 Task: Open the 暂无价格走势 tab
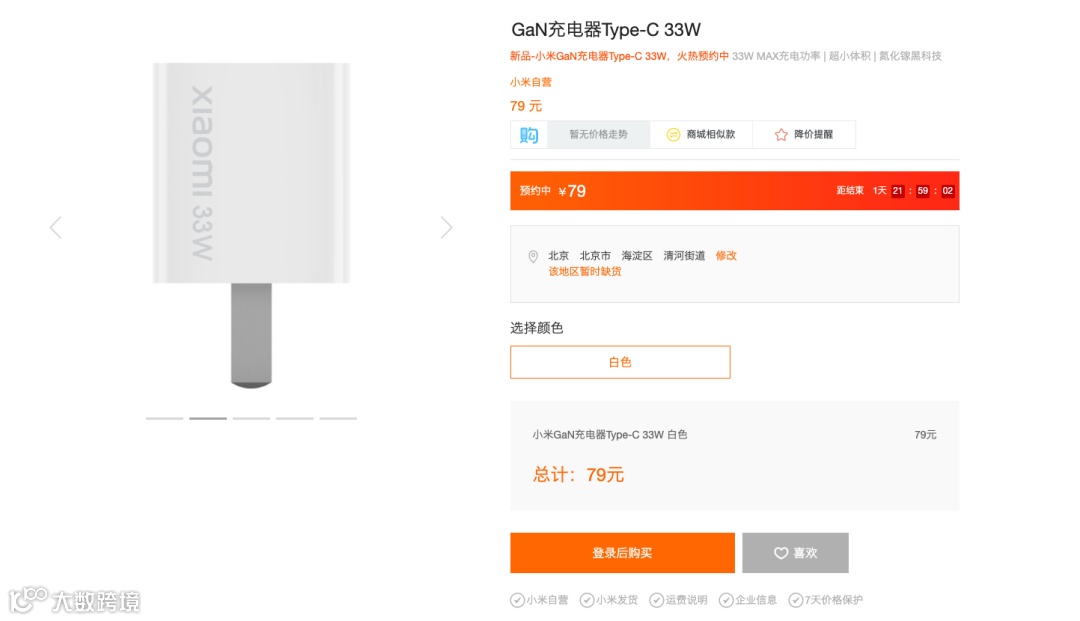point(598,134)
